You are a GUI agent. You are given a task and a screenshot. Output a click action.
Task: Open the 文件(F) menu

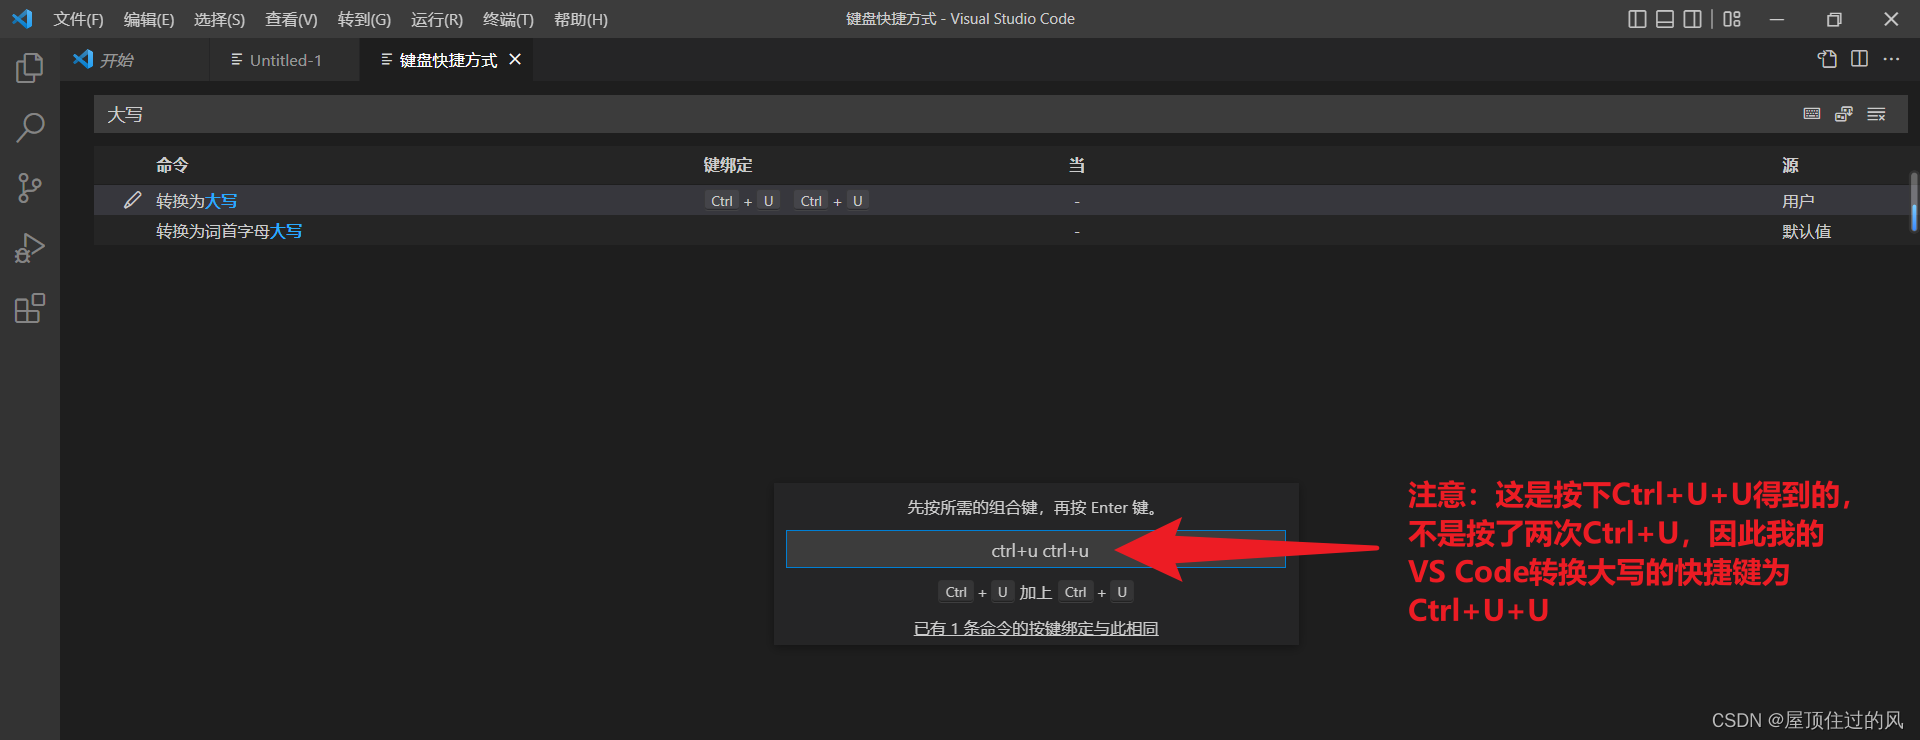(78, 19)
